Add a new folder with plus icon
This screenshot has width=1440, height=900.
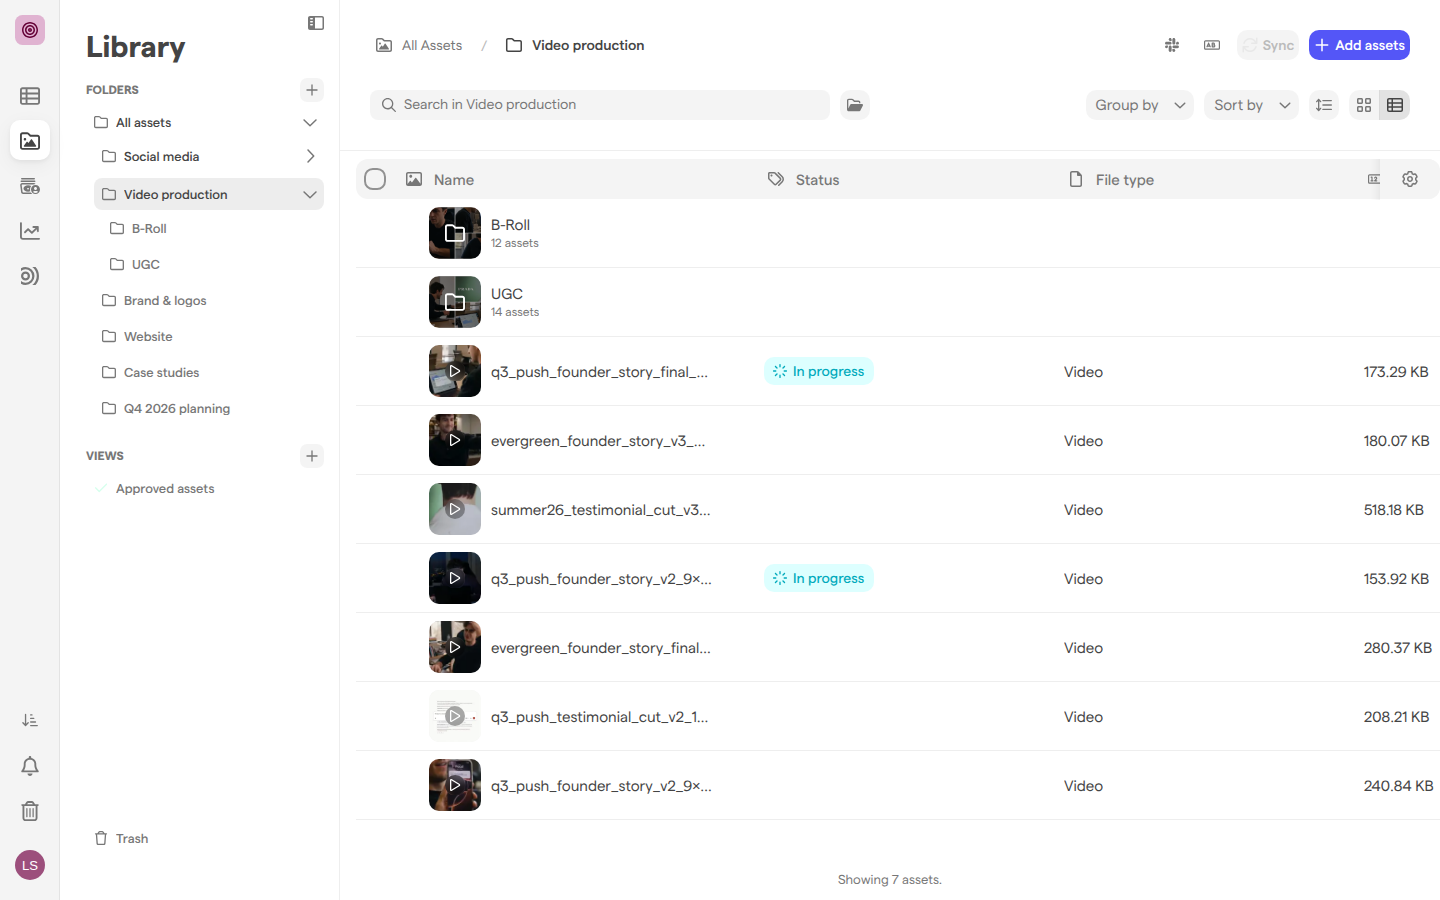(x=312, y=90)
